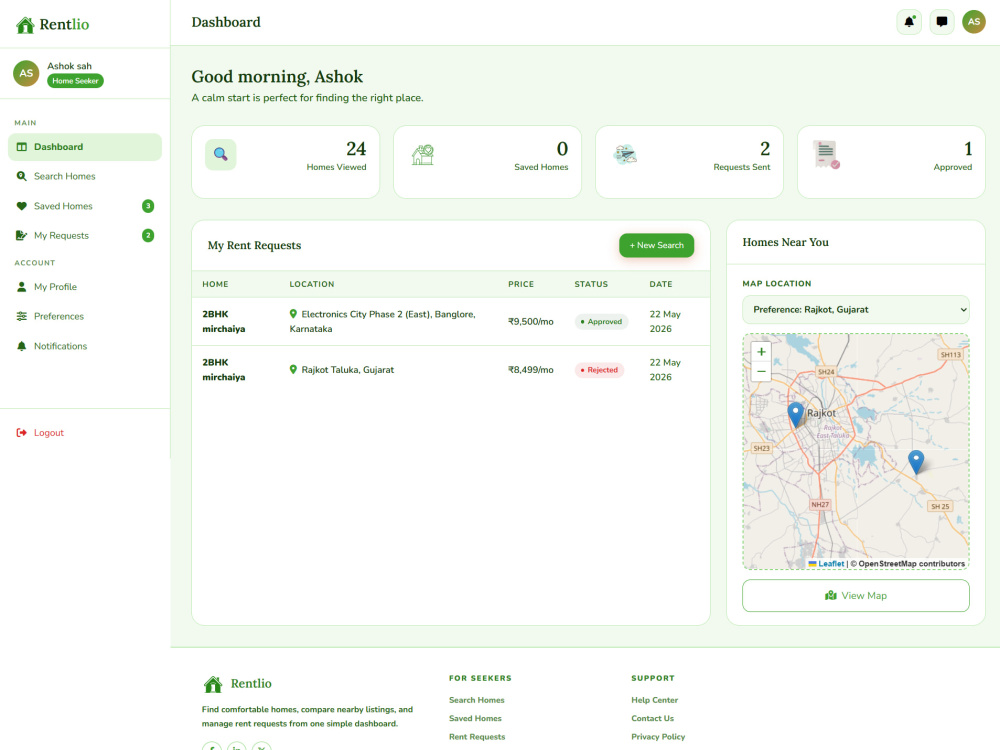This screenshot has height=750, width=1000.
Task: Open the footer Saved Homes link
Action: tap(475, 719)
